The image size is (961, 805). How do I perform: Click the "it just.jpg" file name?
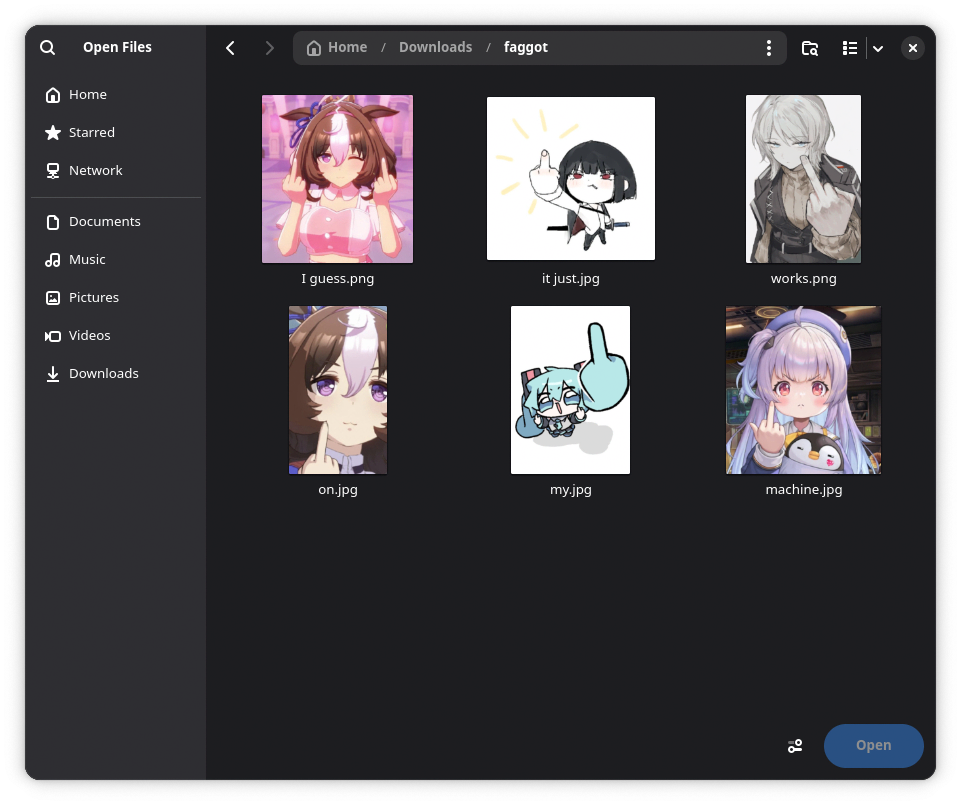coord(571,278)
